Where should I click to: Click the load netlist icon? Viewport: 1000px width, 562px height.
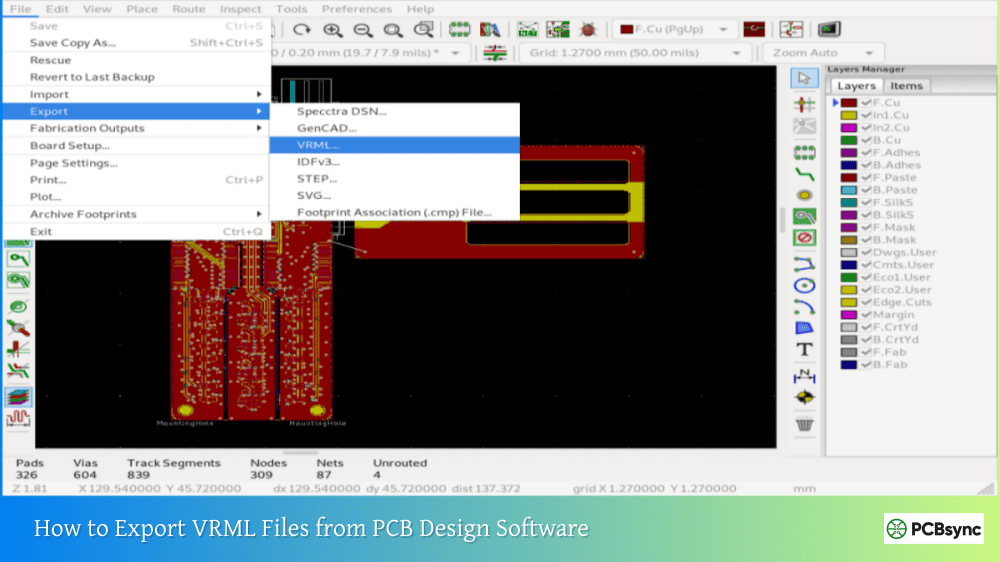(x=527, y=29)
